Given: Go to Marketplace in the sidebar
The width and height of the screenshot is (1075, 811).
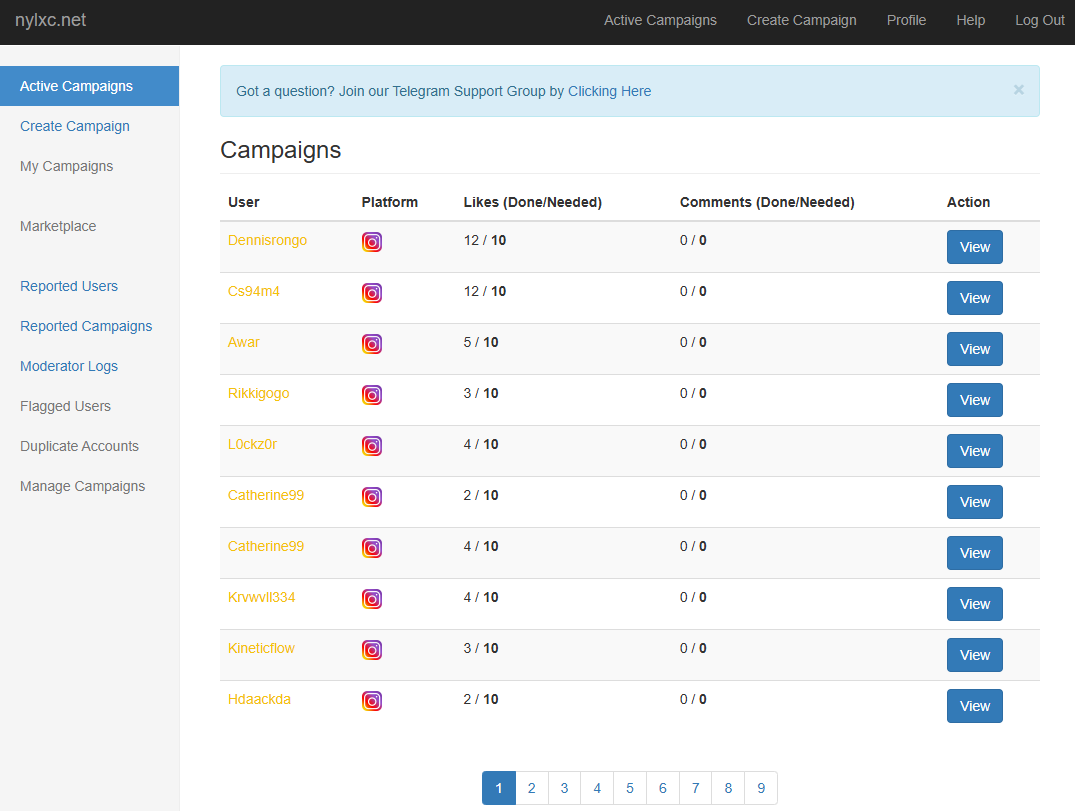Looking at the screenshot, I should point(58,226).
